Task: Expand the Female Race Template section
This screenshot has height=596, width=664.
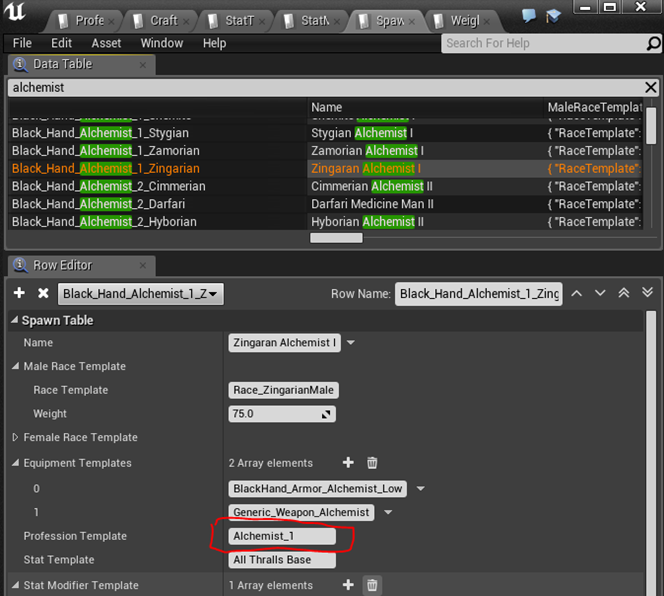Action: tap(15, 437)
